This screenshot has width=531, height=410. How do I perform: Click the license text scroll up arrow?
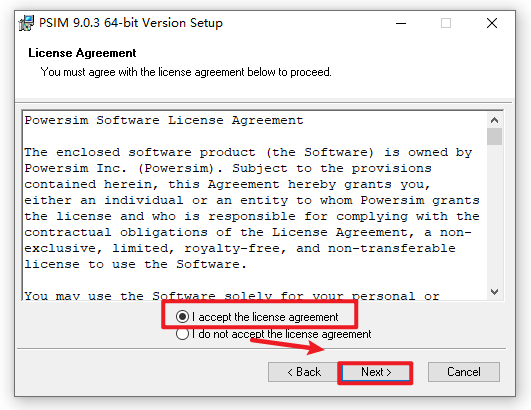pyautogui.click(x=494, y=120)
